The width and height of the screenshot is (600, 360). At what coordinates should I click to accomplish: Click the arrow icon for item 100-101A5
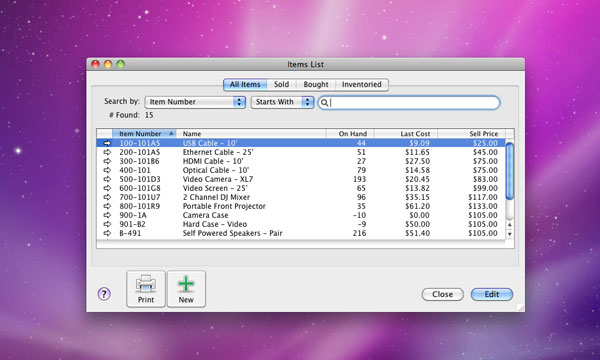107,143
